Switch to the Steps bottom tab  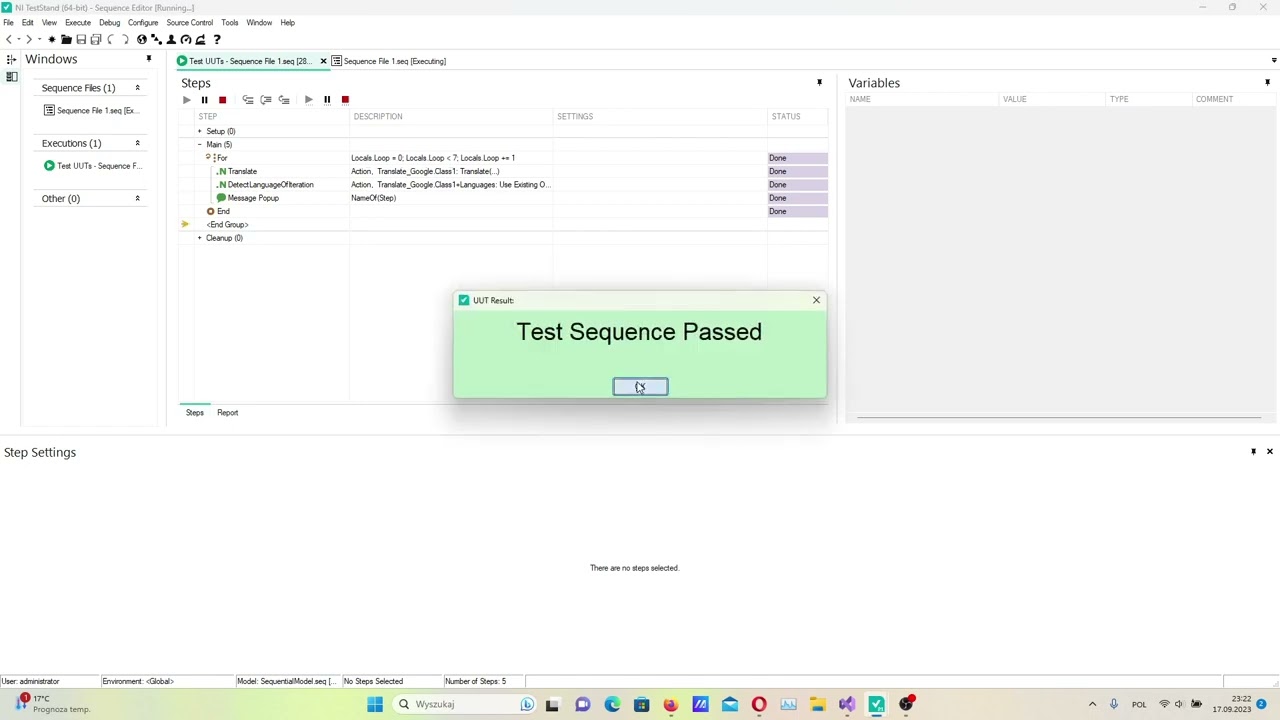tap(194, 412)
